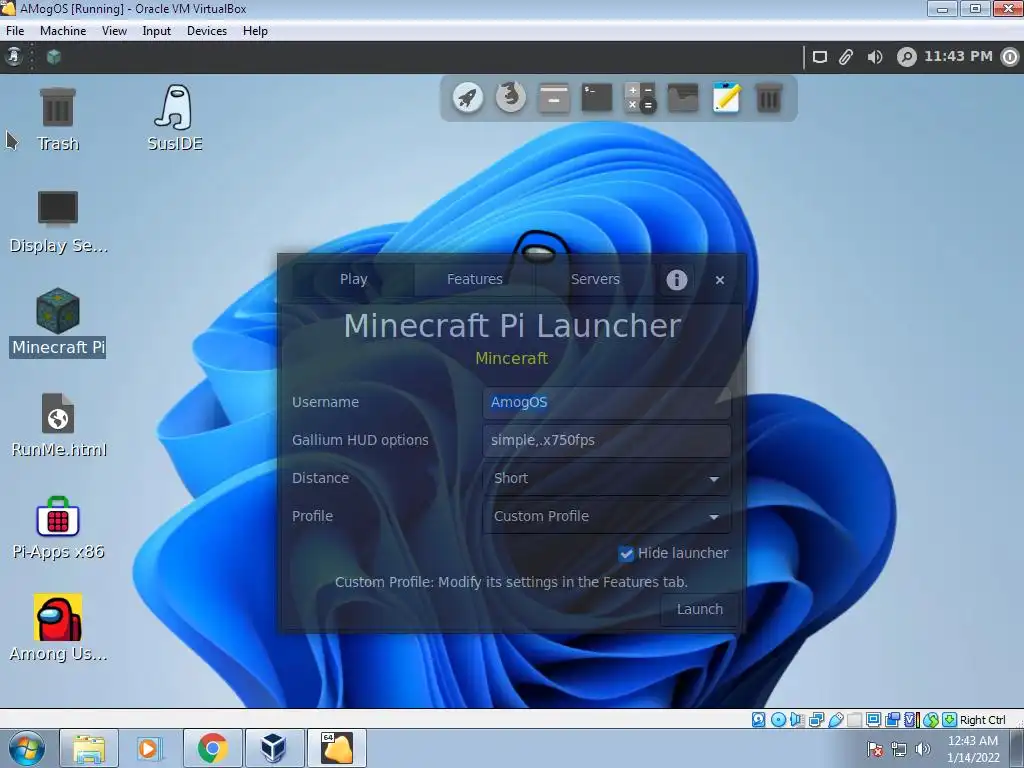The width and height of the screenshot is (1024, 768).
Task: Click the VirtualBox hard disk activity indicator
Action: click(758, 720)
